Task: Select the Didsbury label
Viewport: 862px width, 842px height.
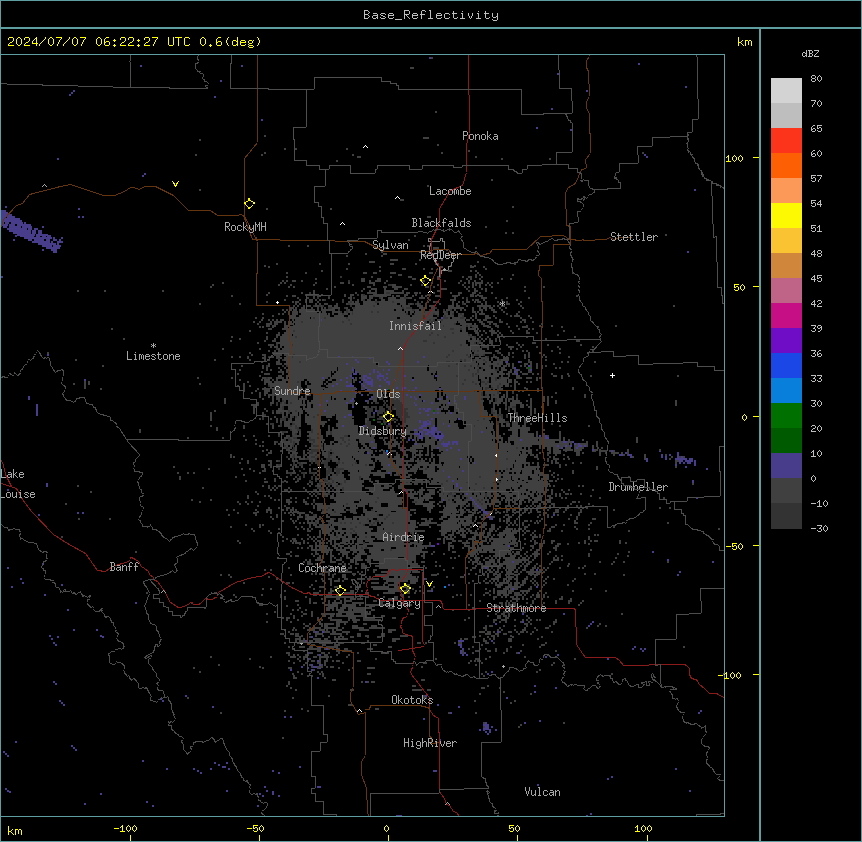Action: [x=383, y=431]
